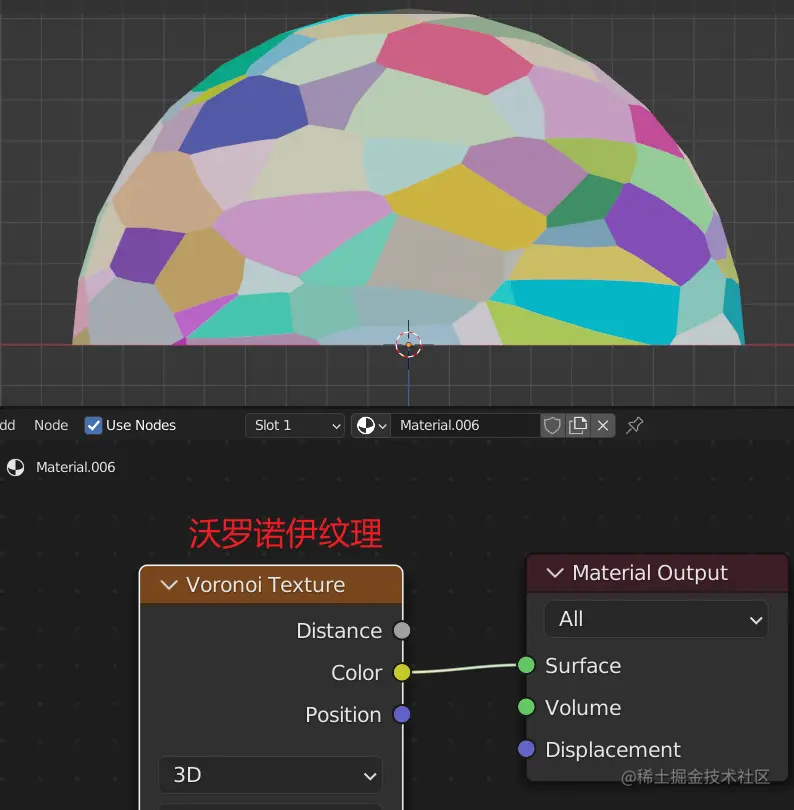
Task: Click the Distance output socket
Action: 402,631
